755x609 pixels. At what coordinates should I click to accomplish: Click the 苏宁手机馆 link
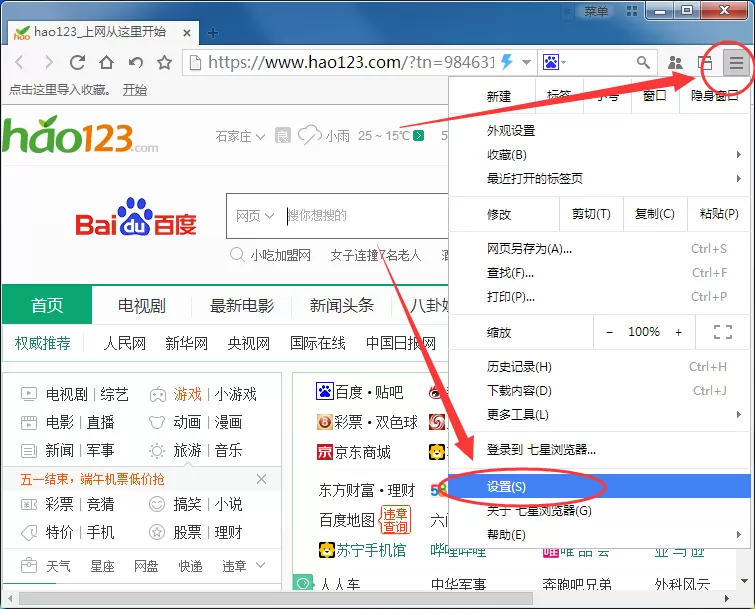[x=362, y=550]
